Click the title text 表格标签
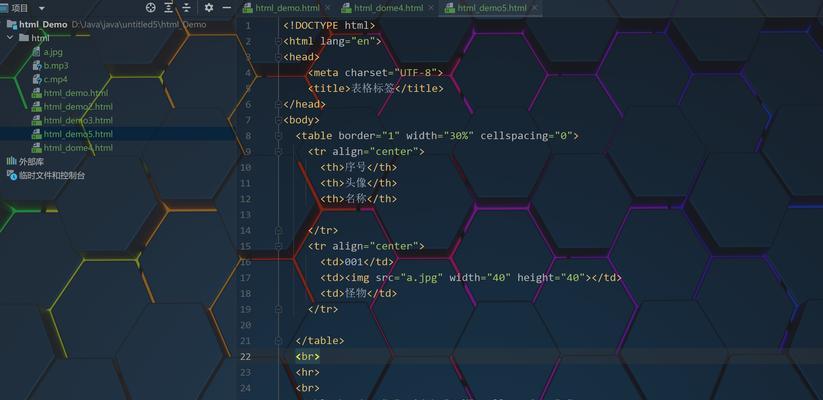This screenshot has width=823, height=400. [373, 88]
